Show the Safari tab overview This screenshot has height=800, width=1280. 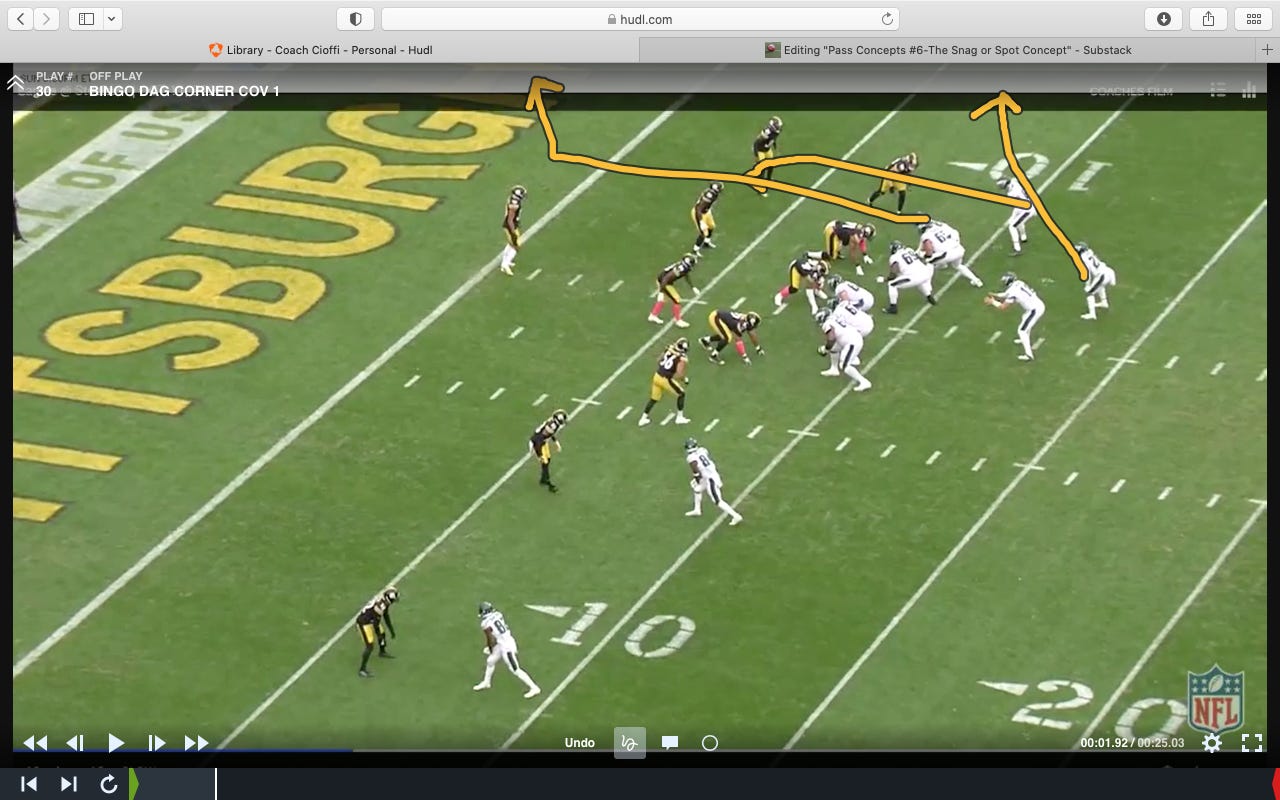[1253, 19]
